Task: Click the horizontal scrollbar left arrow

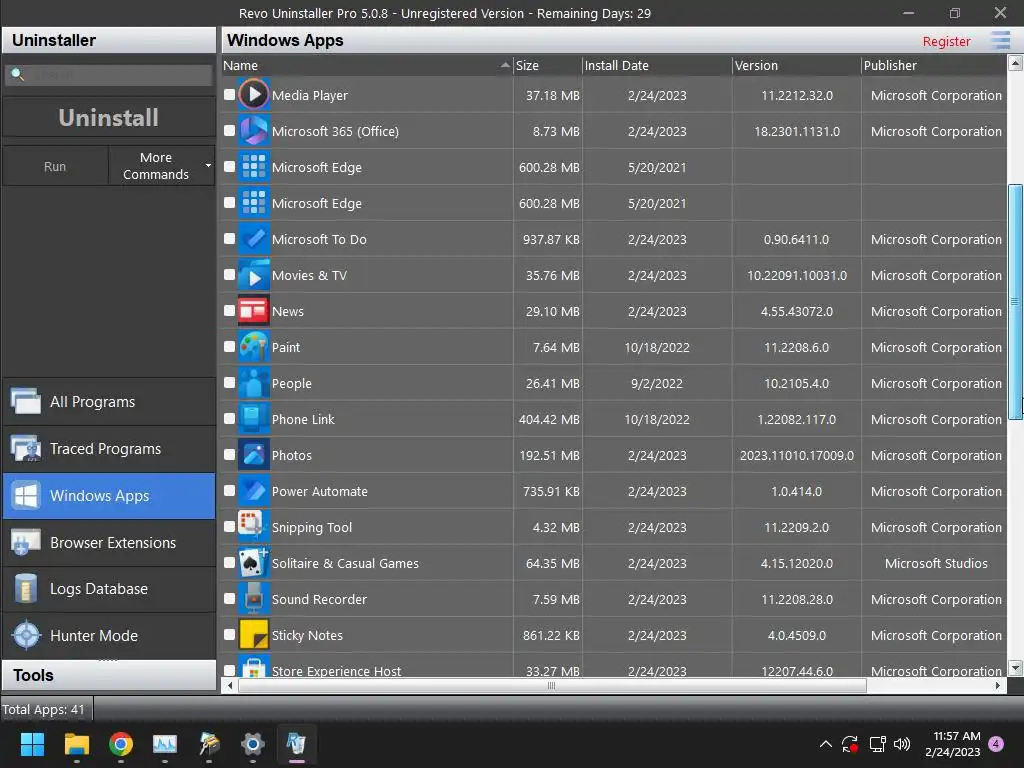Action: coord(229,686)
